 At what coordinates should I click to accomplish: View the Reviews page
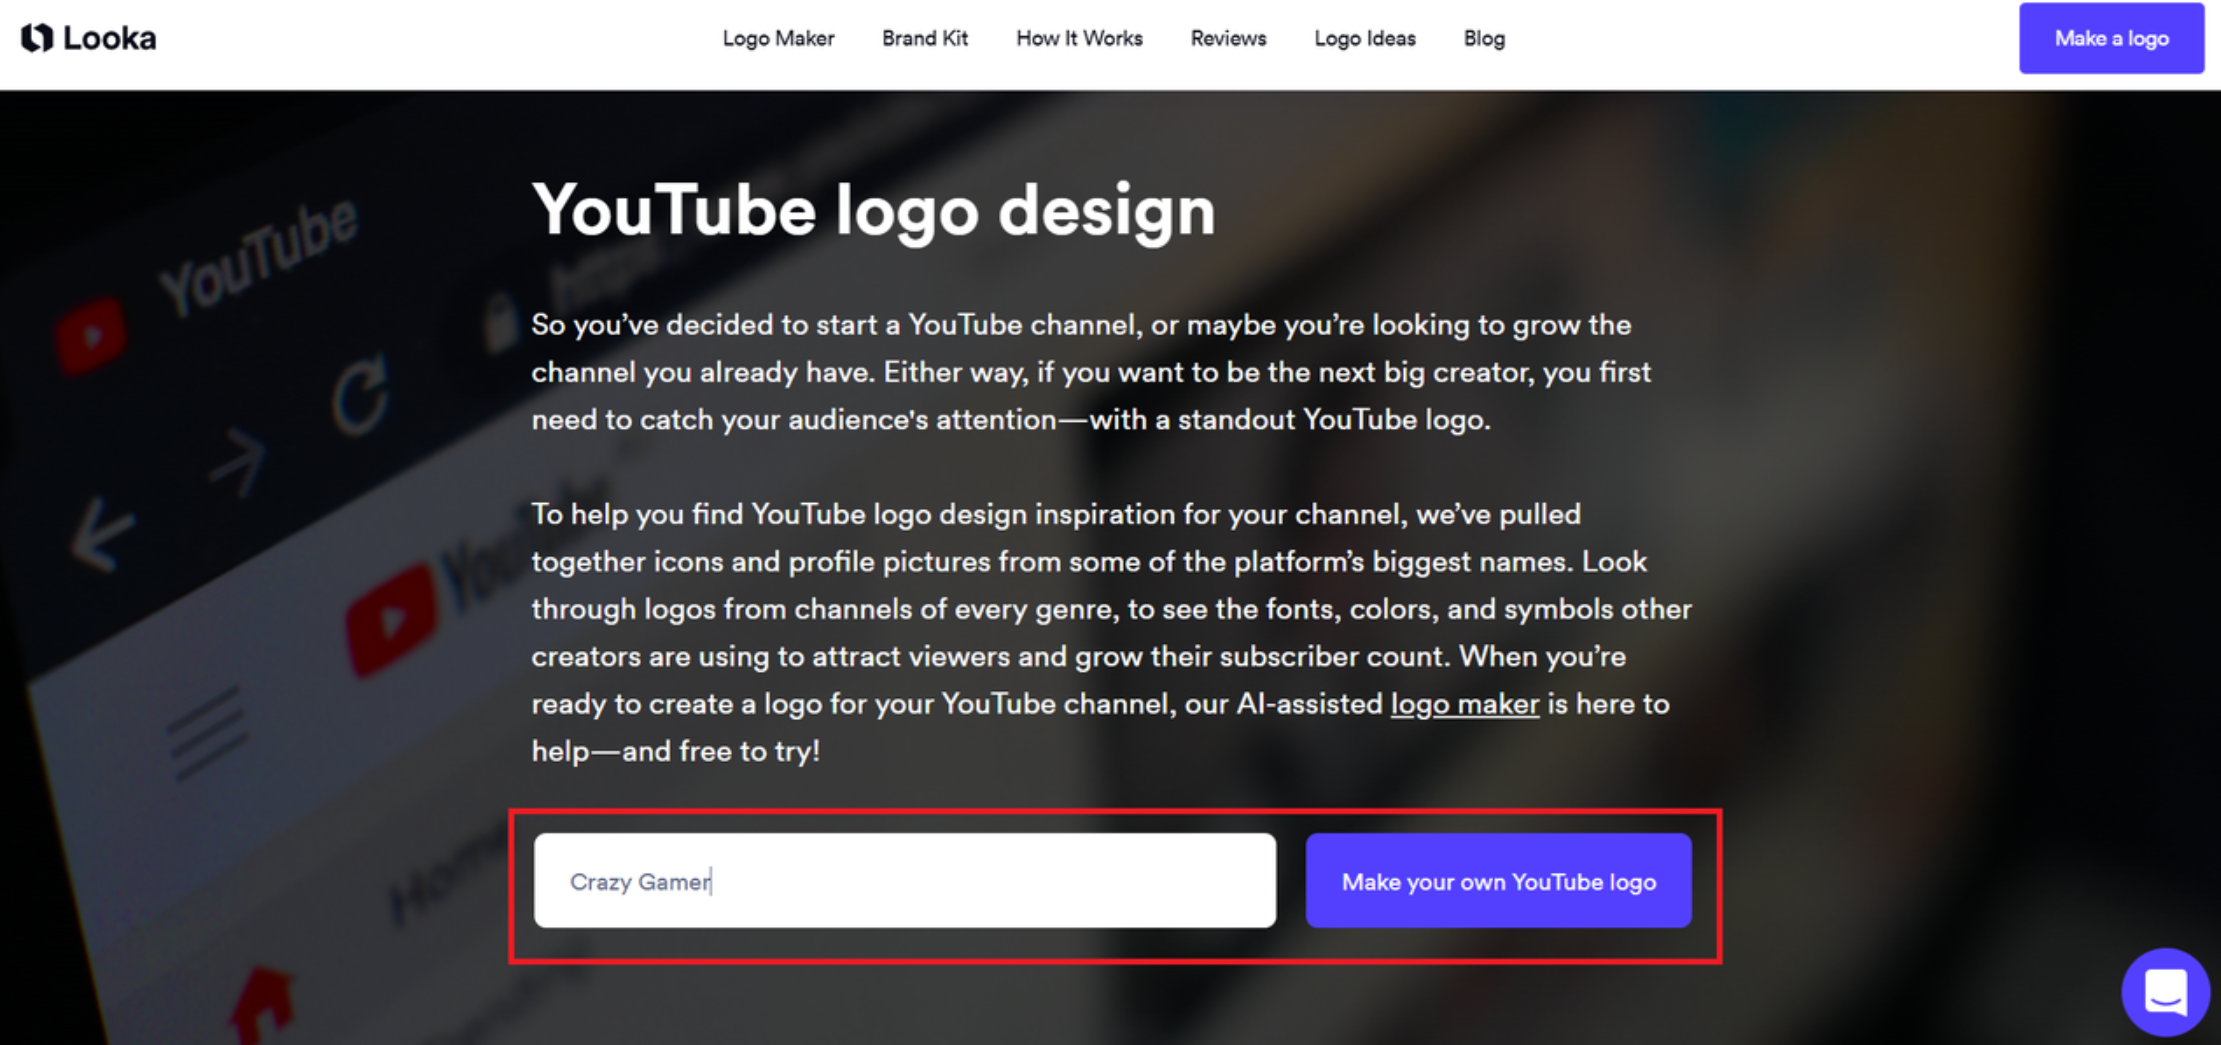(x=1228, y=39)
